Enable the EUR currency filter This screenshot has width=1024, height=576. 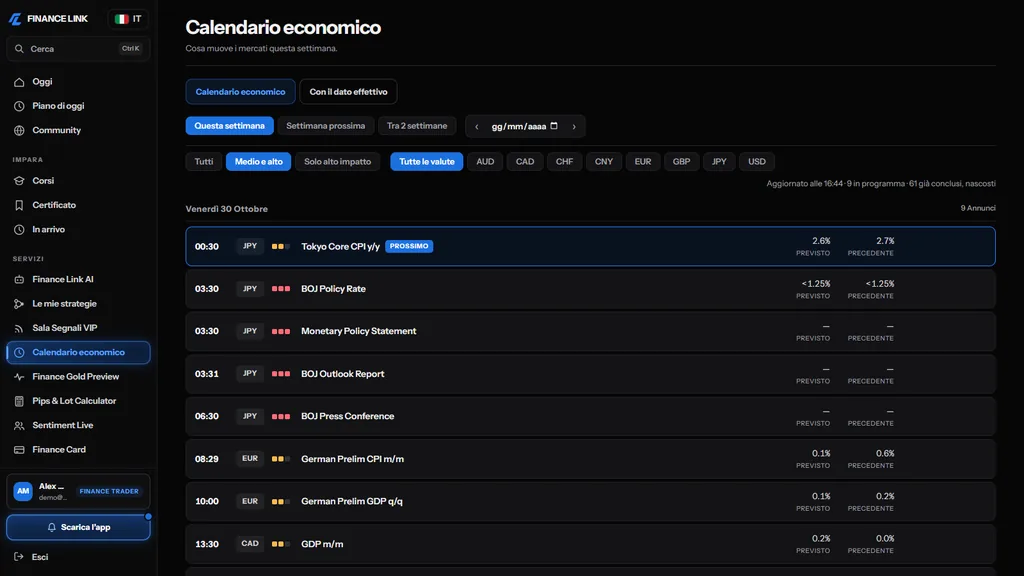click(643, 162)
